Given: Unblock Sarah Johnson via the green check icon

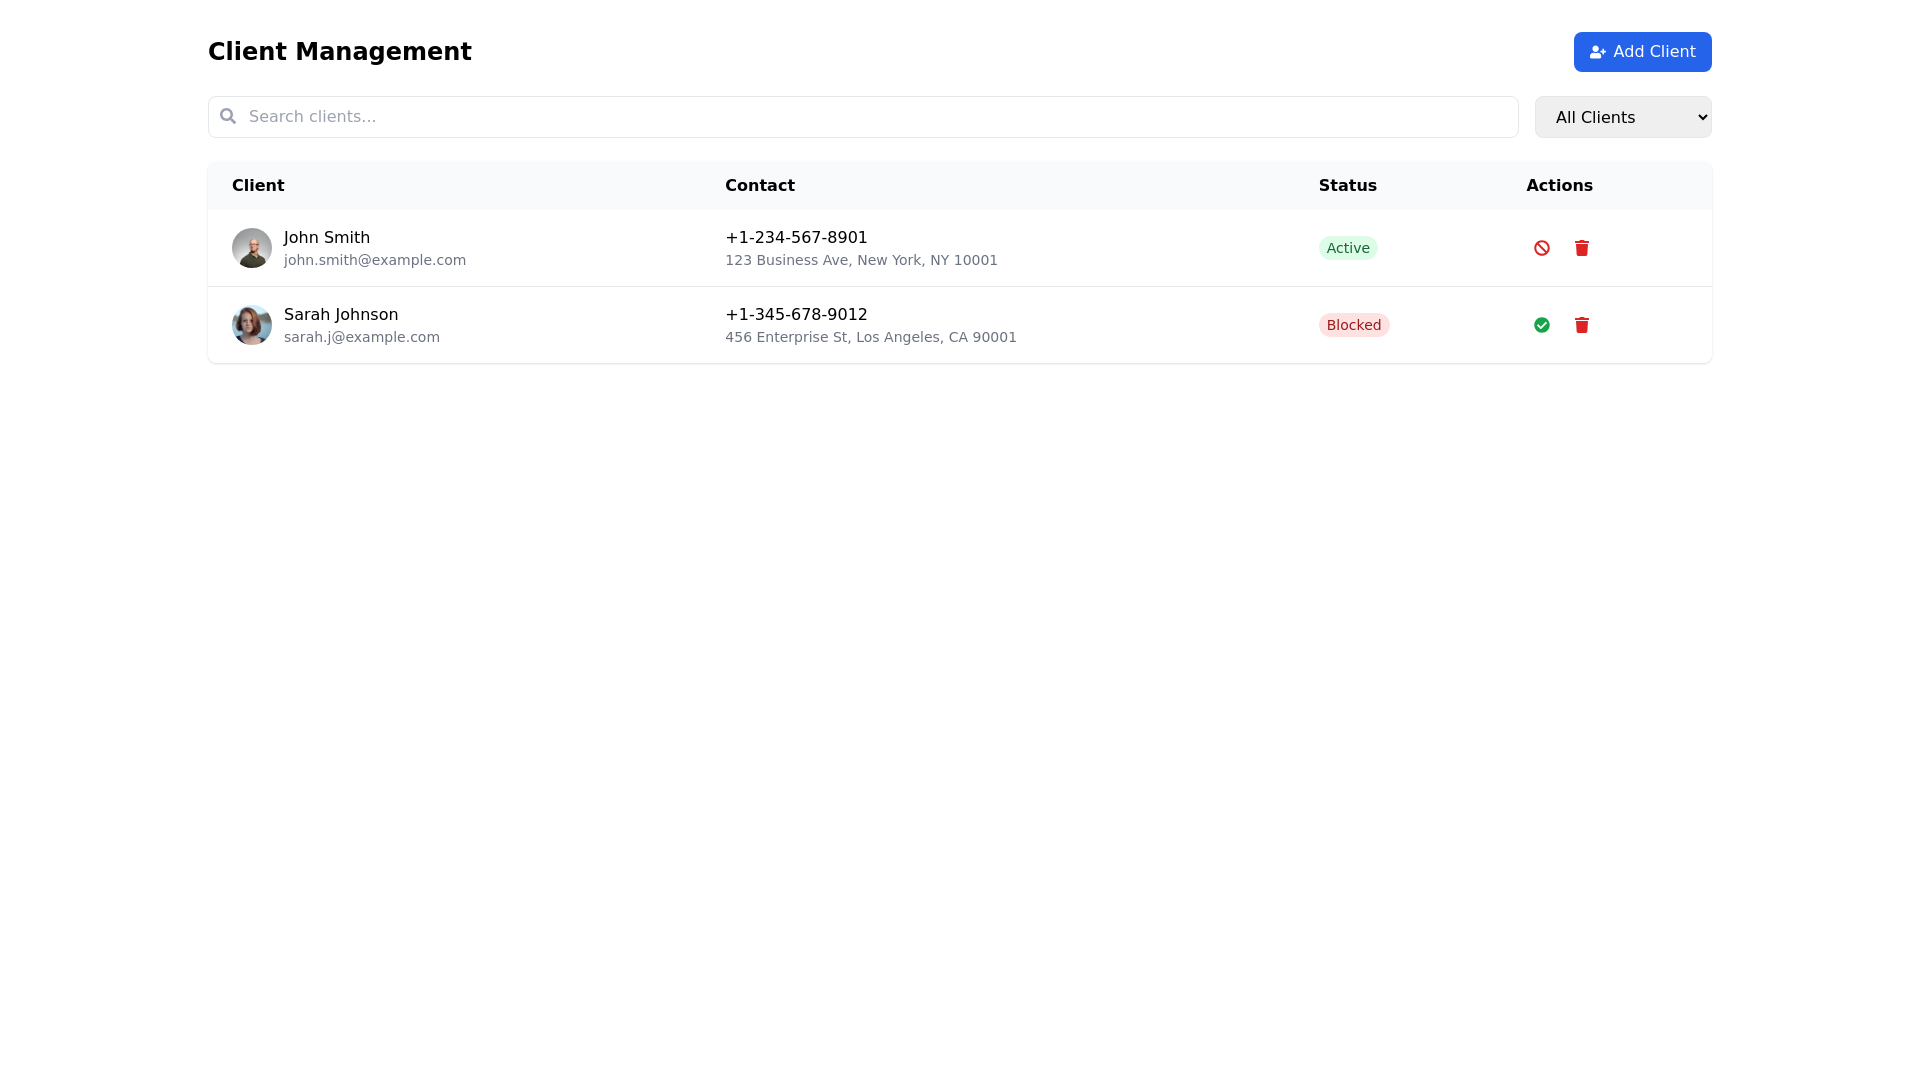Looking at the screenshot, I should coord(1542,324).
